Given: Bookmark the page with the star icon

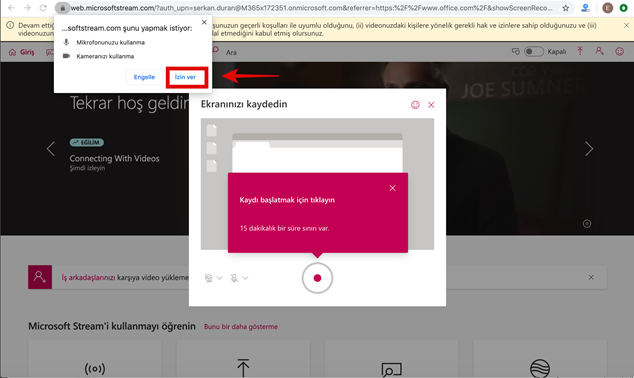Looking at the screenshot, I should [566, 8].
